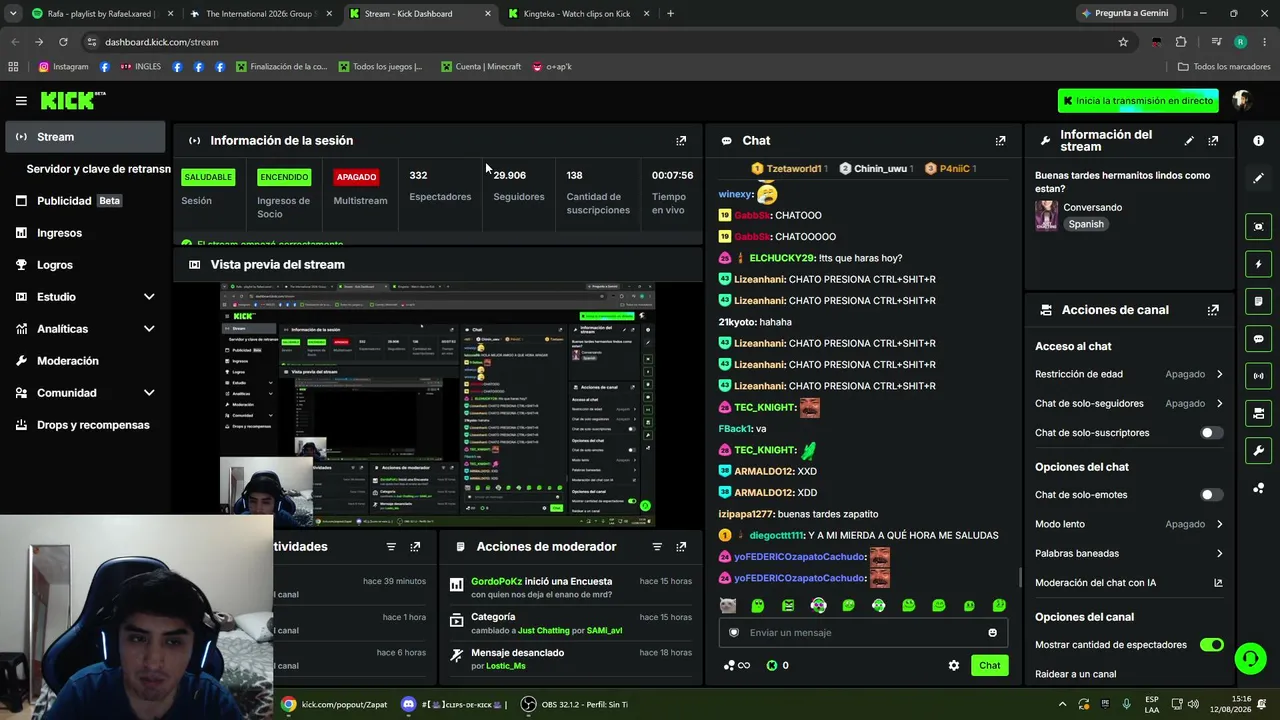Open filter menu for the activities panel
This screenshot has width=1280, height=720.
391,547
